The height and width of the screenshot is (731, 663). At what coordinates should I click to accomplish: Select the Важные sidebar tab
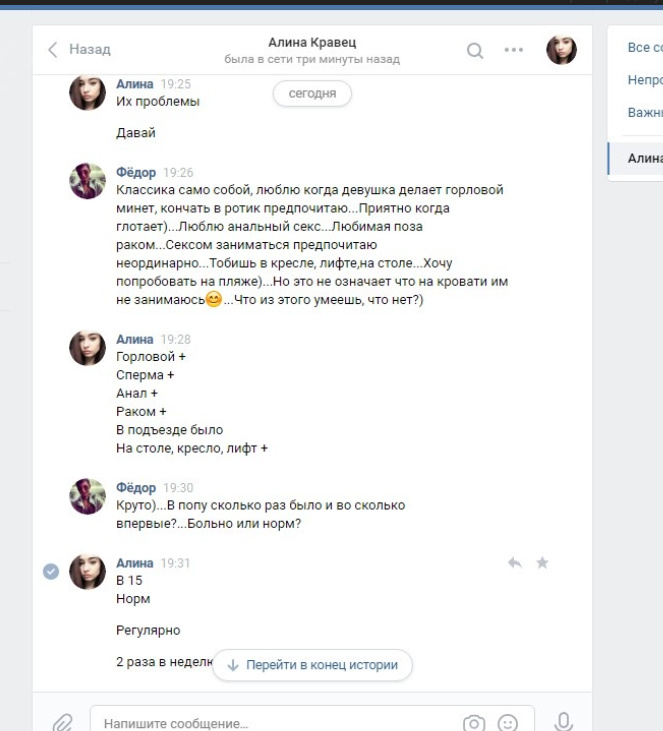pyautogui.click(x=645, y=112)
